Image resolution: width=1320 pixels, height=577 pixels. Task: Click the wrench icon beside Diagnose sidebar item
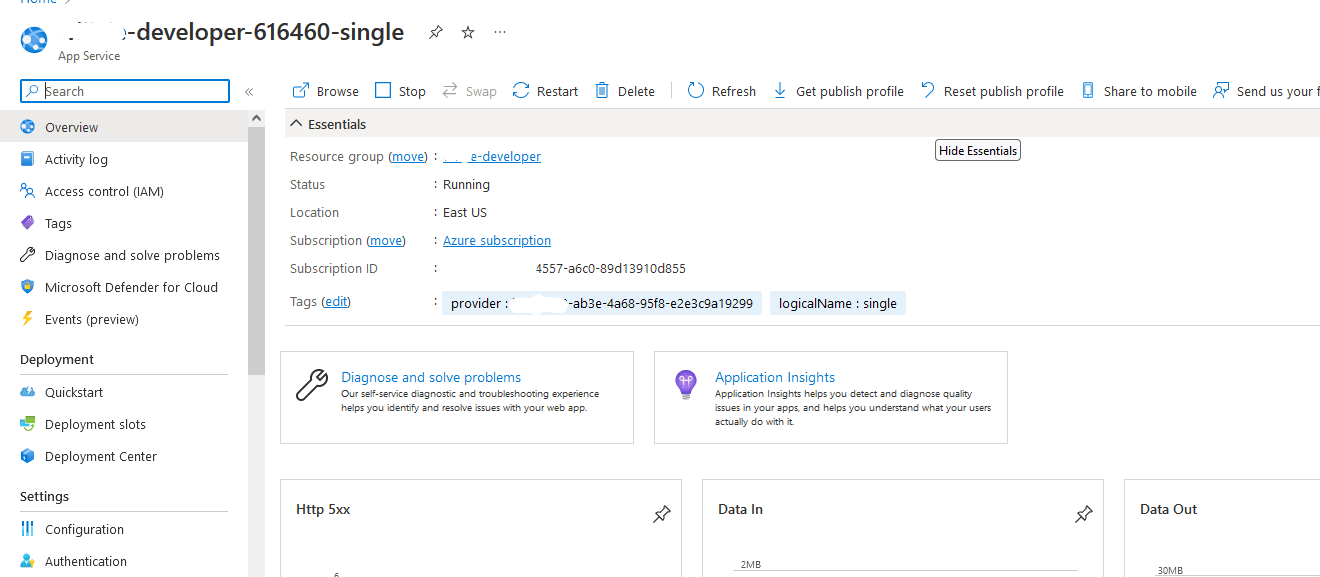27,255
